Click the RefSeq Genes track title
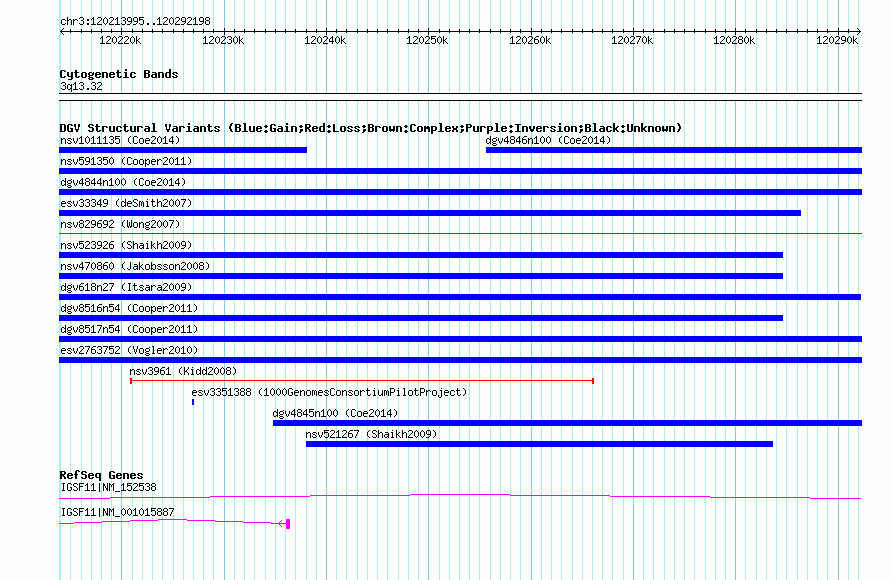Image resolution: width=890 pixels, height=580 pixels. point(102,475)
